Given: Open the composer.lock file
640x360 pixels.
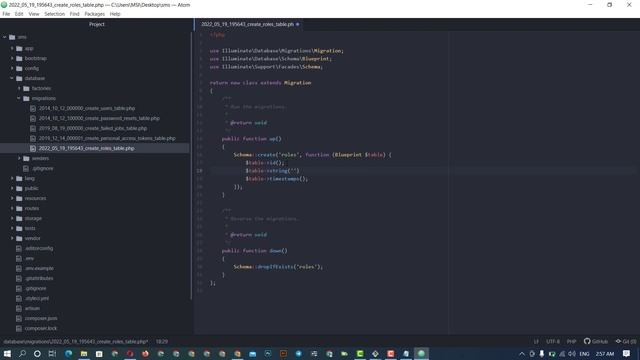Looking at the screenshot, I should (41, 328).
